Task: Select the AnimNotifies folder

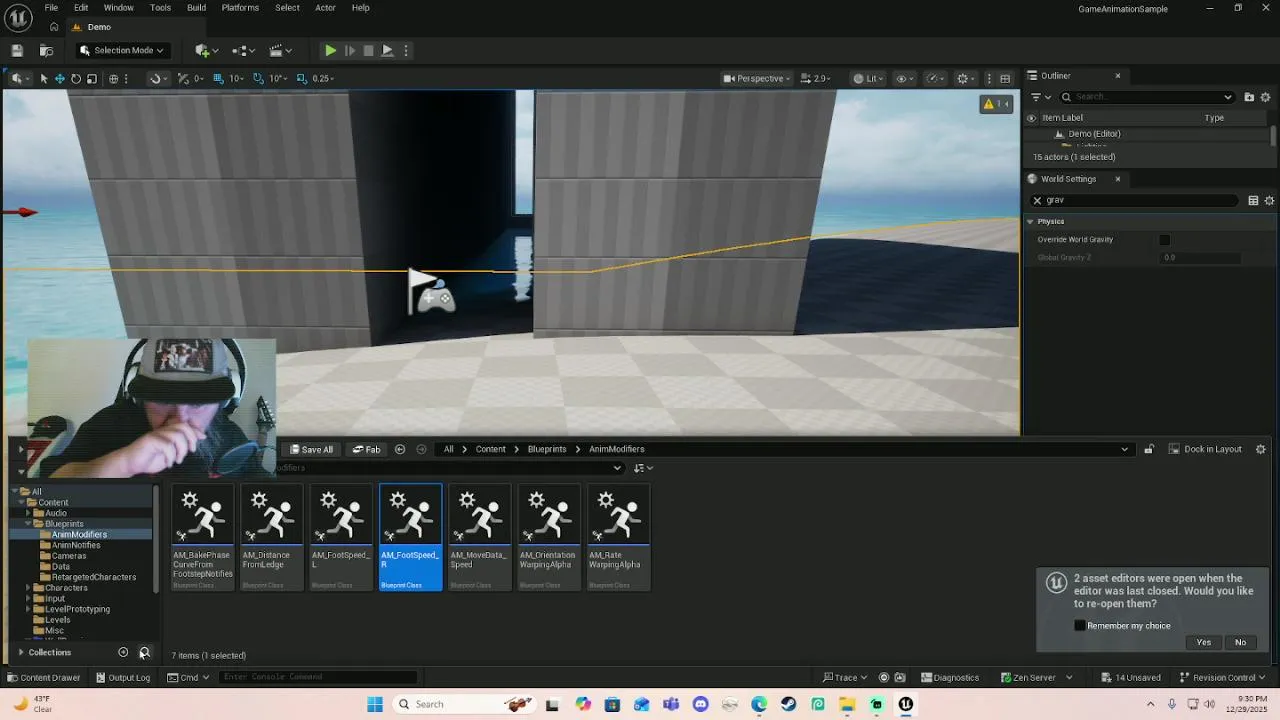Action: [x=76, y=545]
